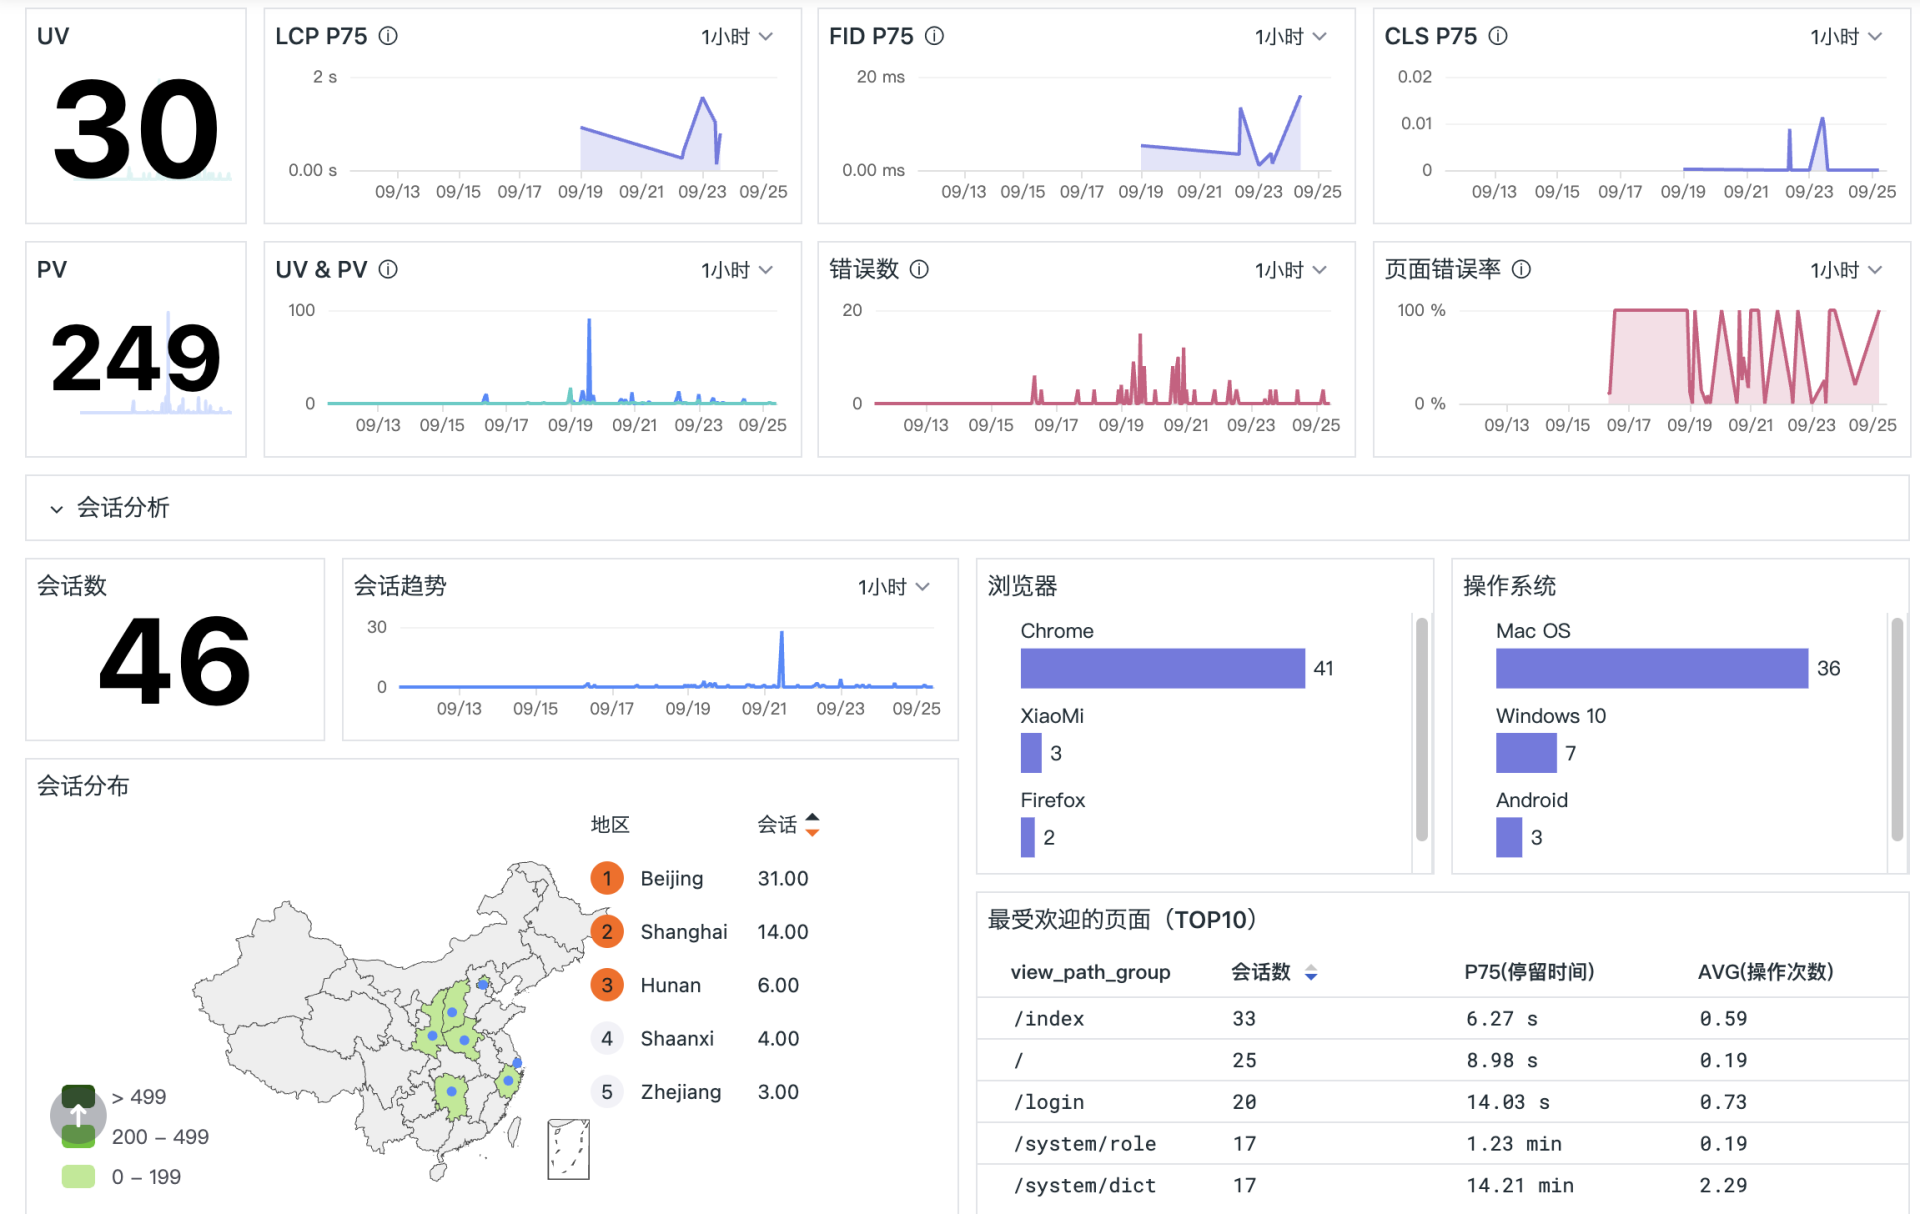
Task: Click the info icon beside 错误数
Action: click(919, 269)
